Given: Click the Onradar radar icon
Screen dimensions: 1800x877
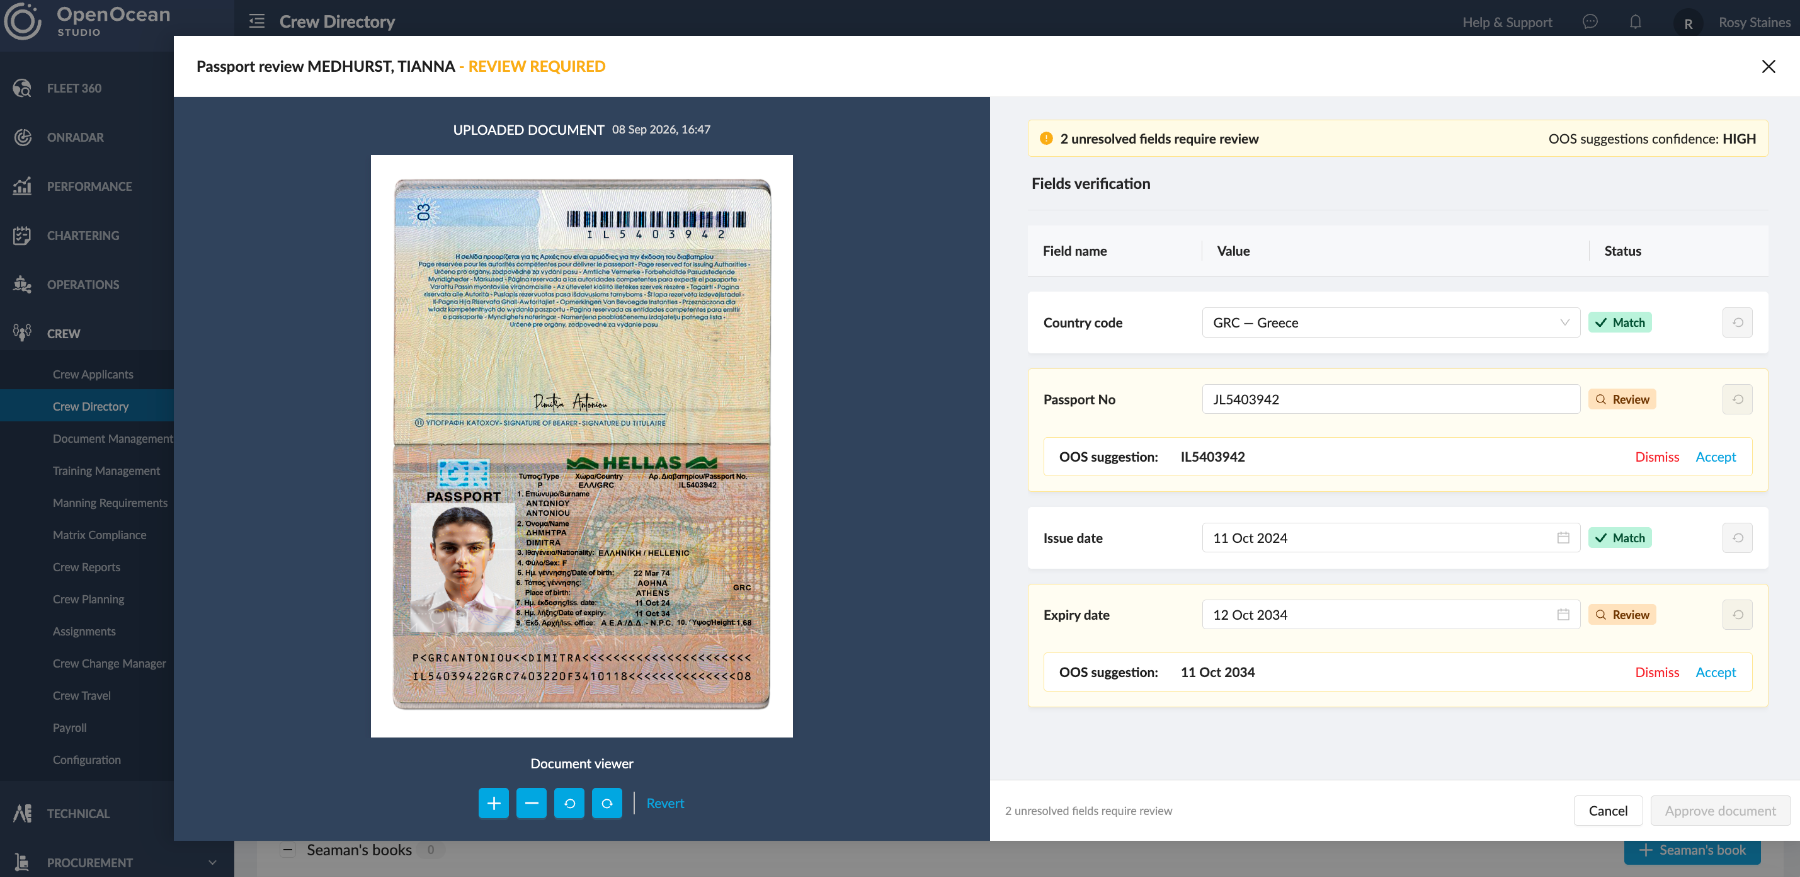Looking at the screenshot, I should click(x=22, y=137).
